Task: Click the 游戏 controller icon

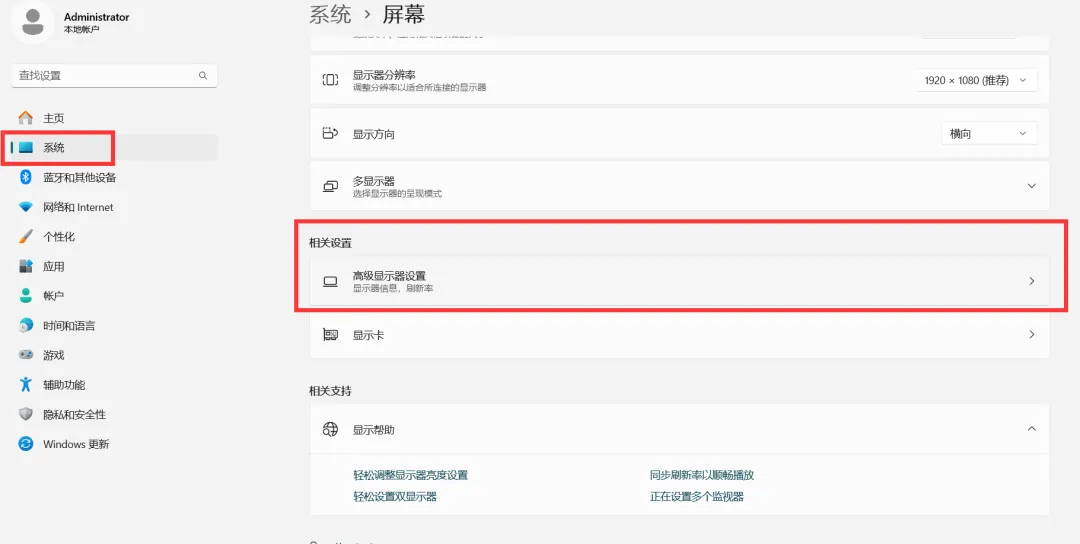Action: [25, 355]
